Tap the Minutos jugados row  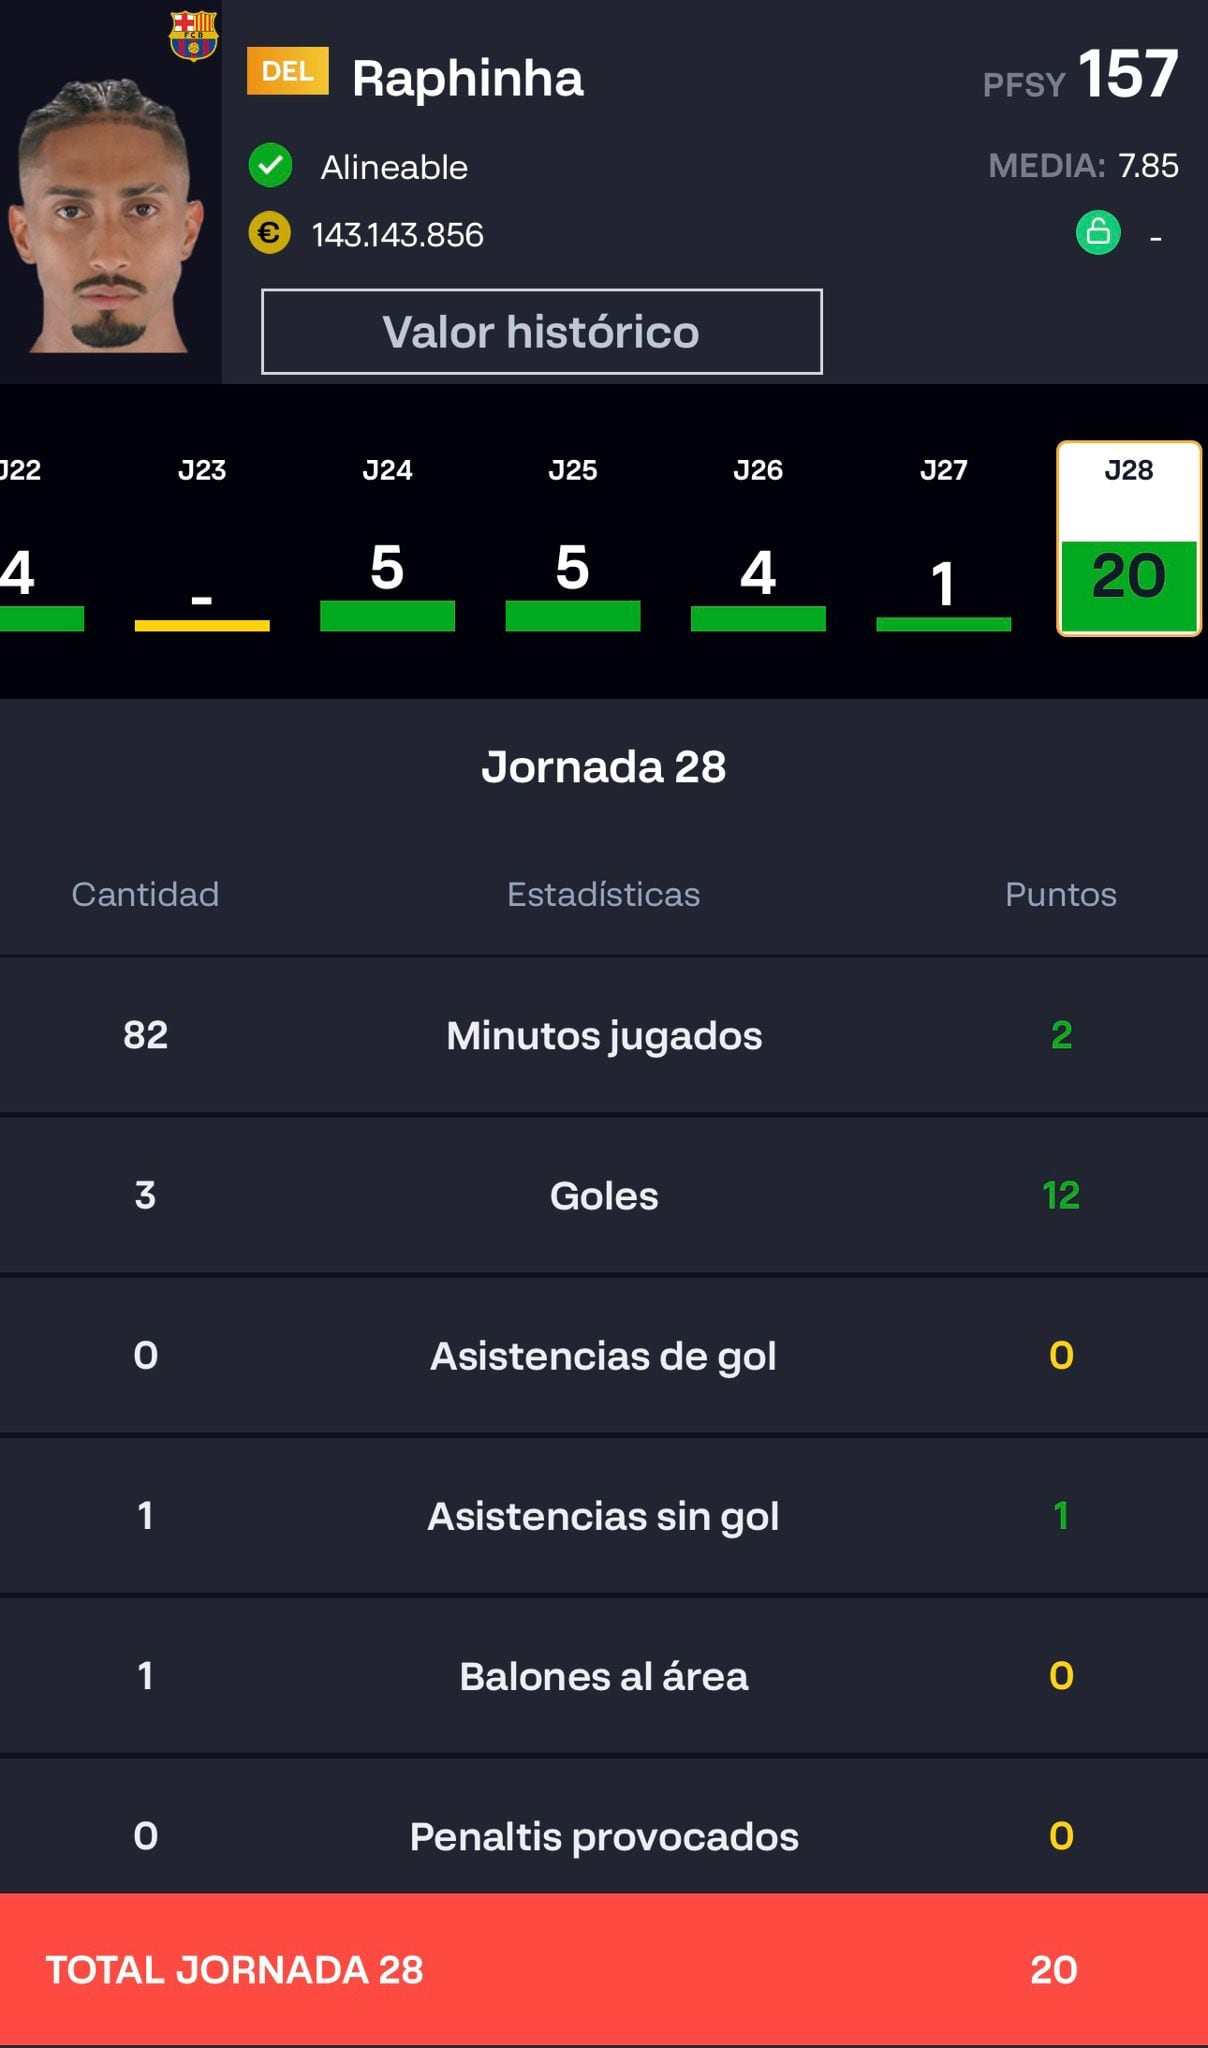click(x=604, y=1035)
